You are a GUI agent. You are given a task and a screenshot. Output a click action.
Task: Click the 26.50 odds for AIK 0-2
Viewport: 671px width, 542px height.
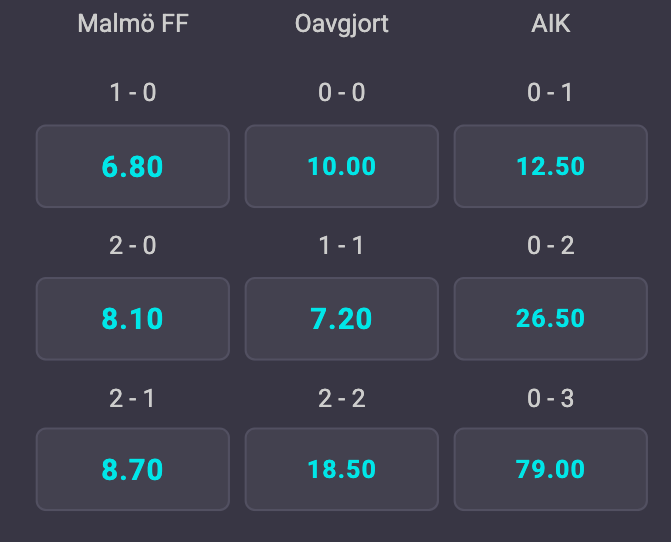pos(551,318)
